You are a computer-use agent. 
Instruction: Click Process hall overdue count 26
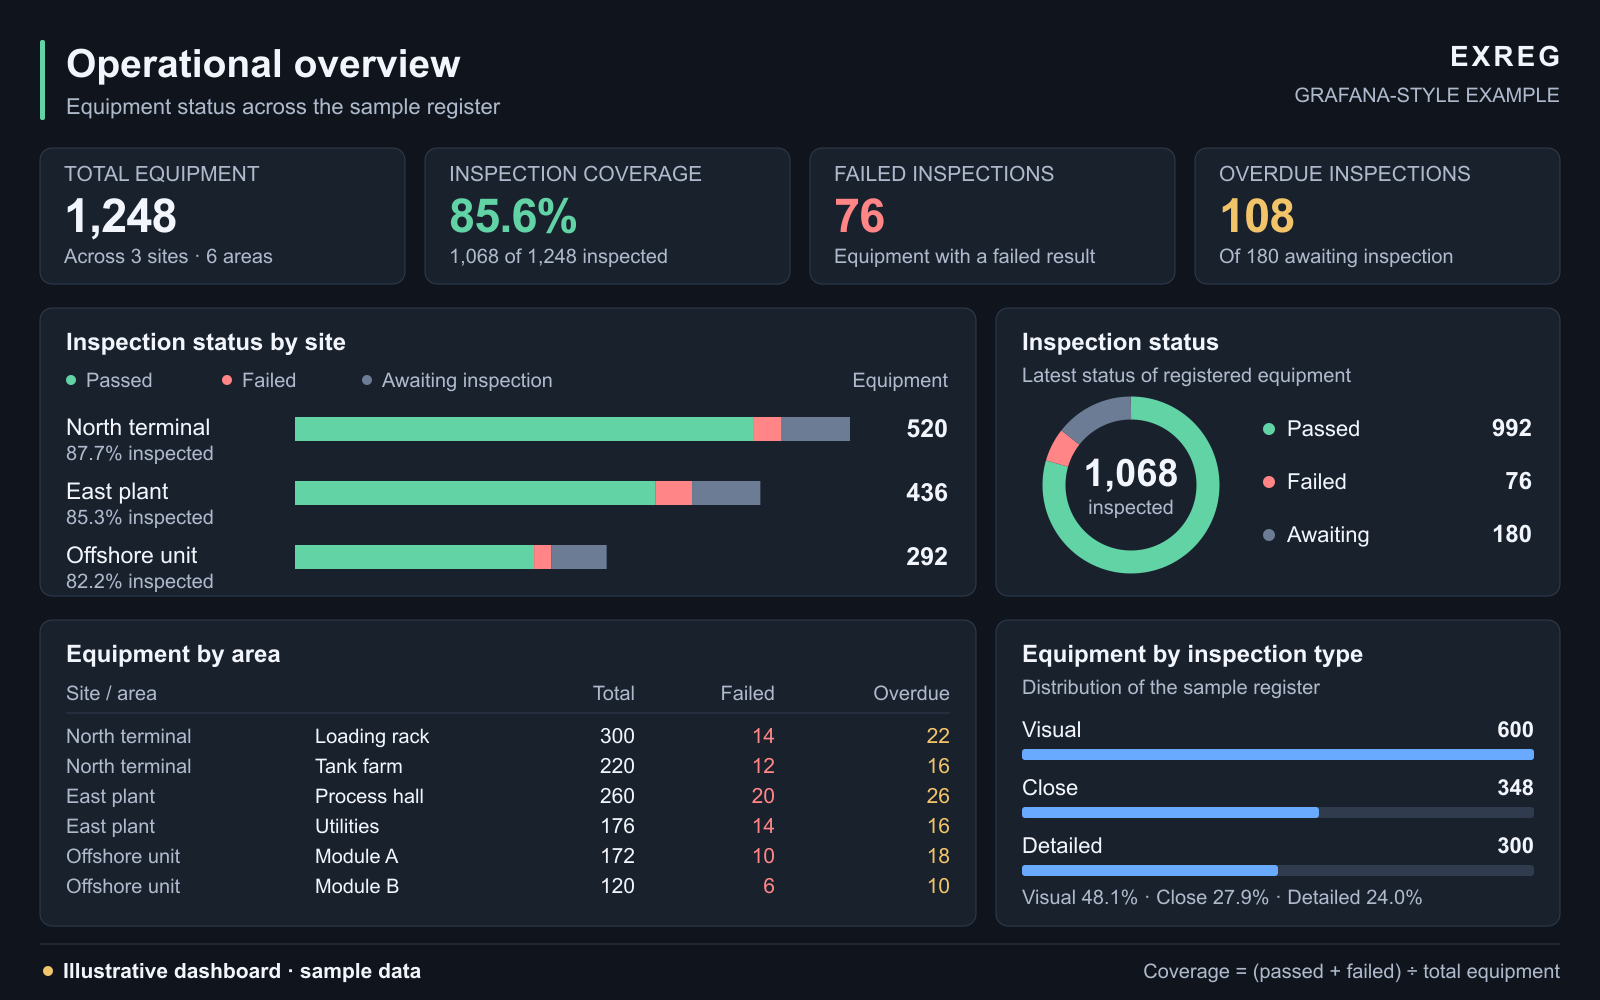point(938,796)
